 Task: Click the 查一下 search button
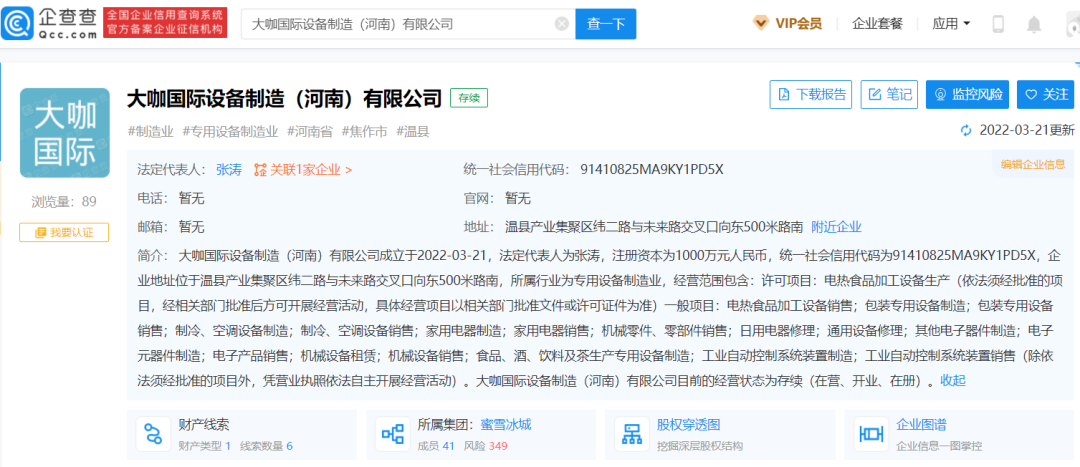[606, 24]
